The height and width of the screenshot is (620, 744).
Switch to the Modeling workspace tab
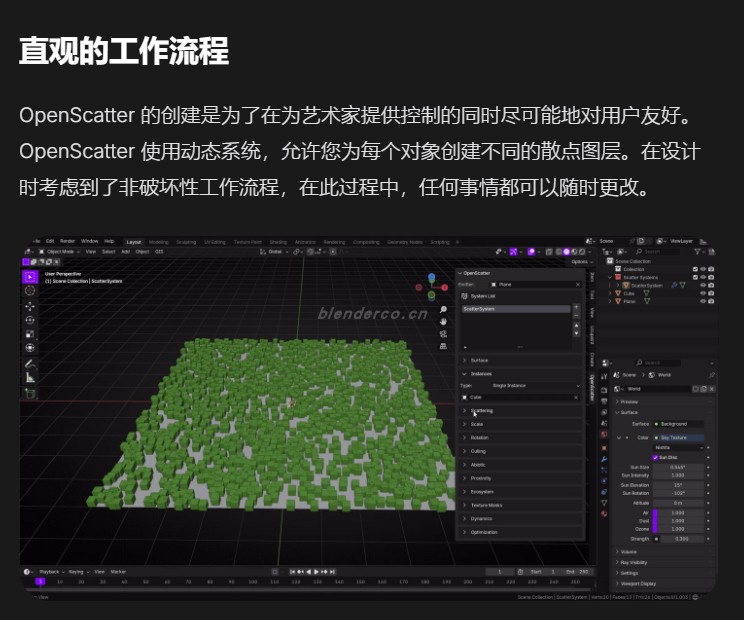[x=158, y=242]
